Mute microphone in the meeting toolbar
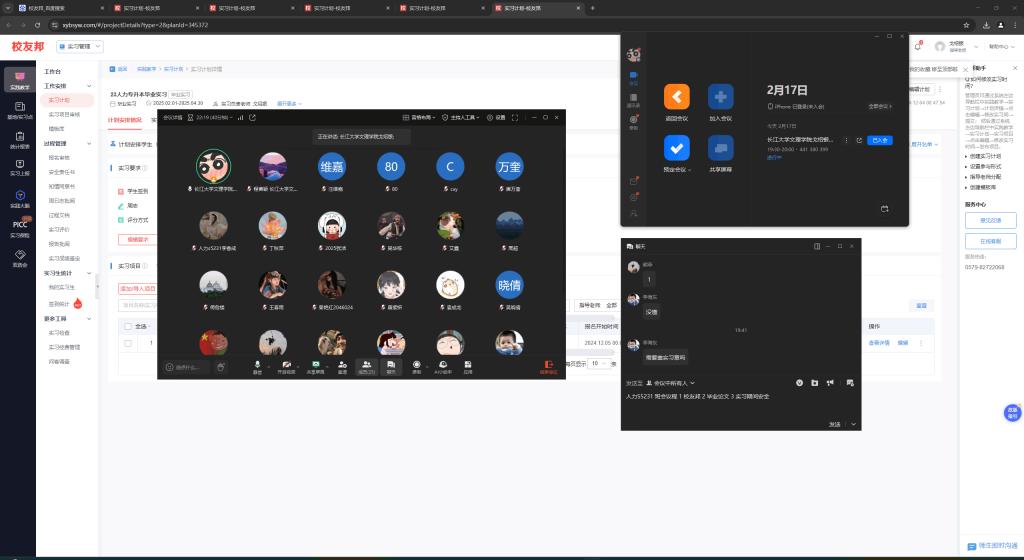Viewport: 1024px width, 560px height. [257, 366]
